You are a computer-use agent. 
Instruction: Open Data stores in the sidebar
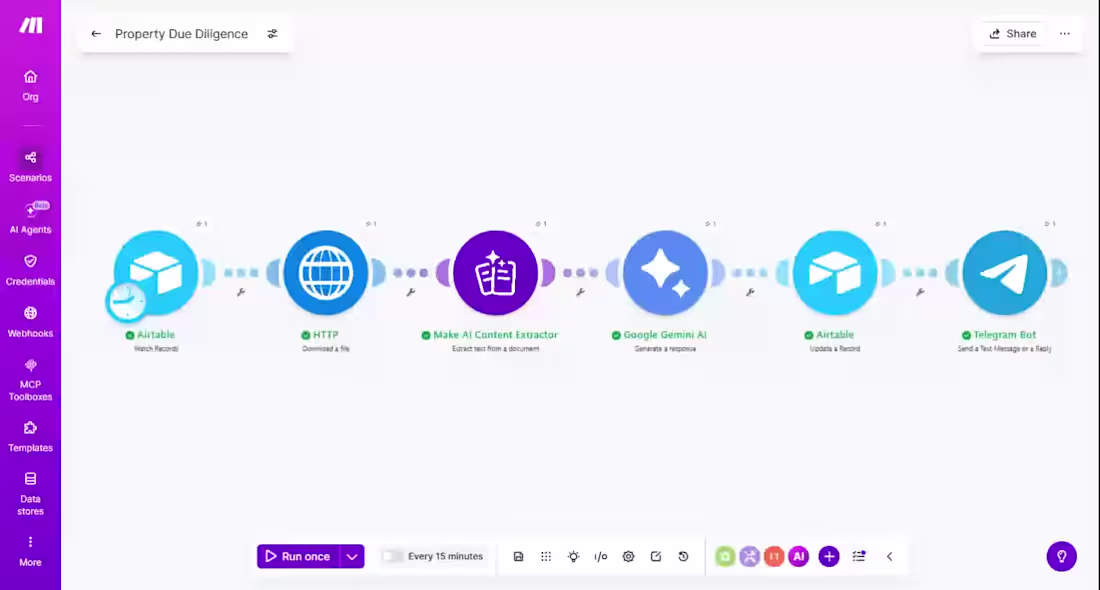pos(30,494)
